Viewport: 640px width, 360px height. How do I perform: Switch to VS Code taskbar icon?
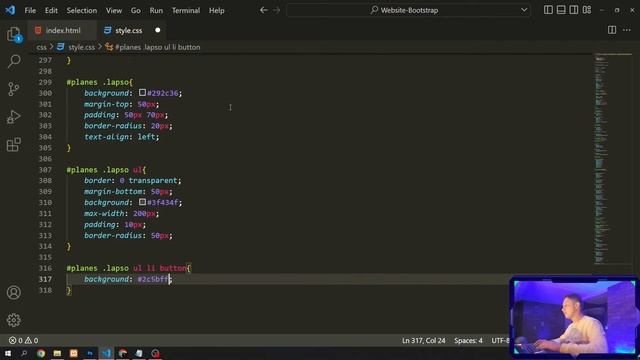click(107, 353)
